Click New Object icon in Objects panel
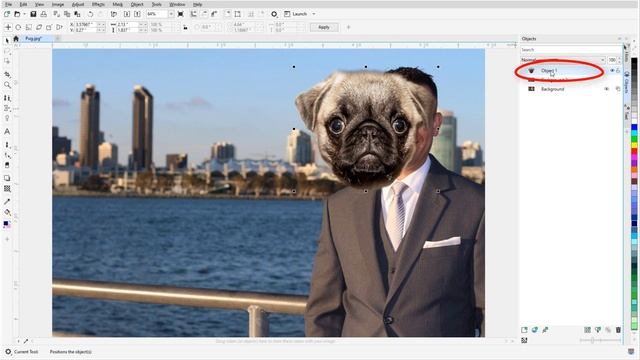 524,330
